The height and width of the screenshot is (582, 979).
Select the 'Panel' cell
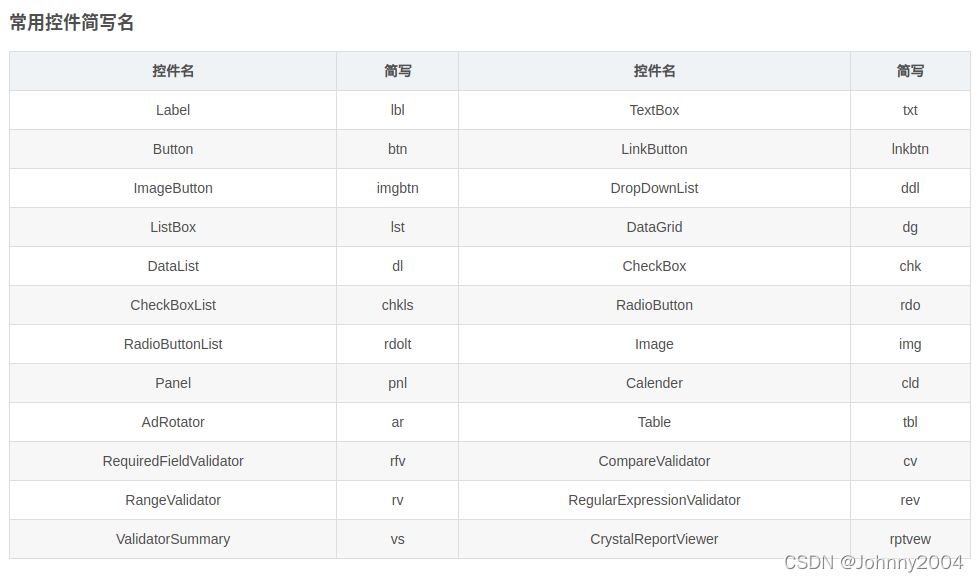point(173,383)
